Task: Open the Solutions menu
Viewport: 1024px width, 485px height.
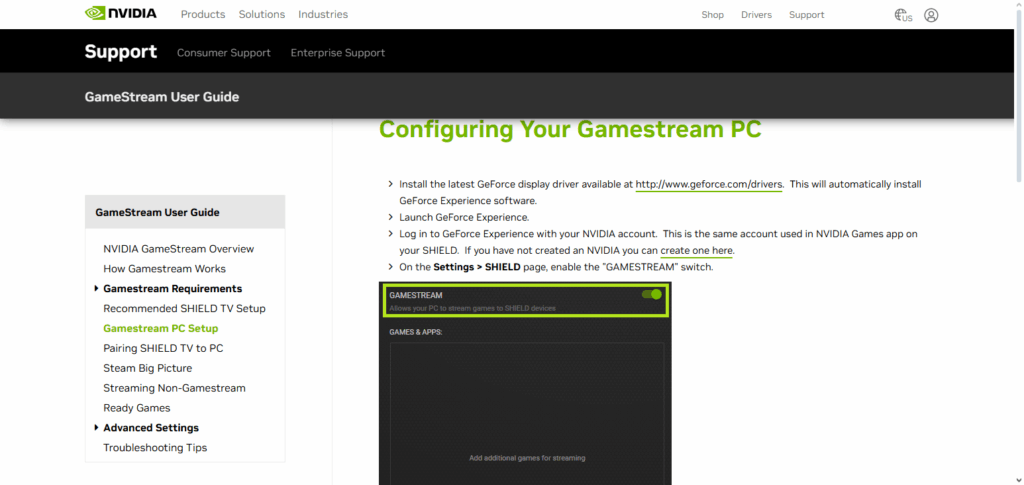Action: tap(262, 14)
